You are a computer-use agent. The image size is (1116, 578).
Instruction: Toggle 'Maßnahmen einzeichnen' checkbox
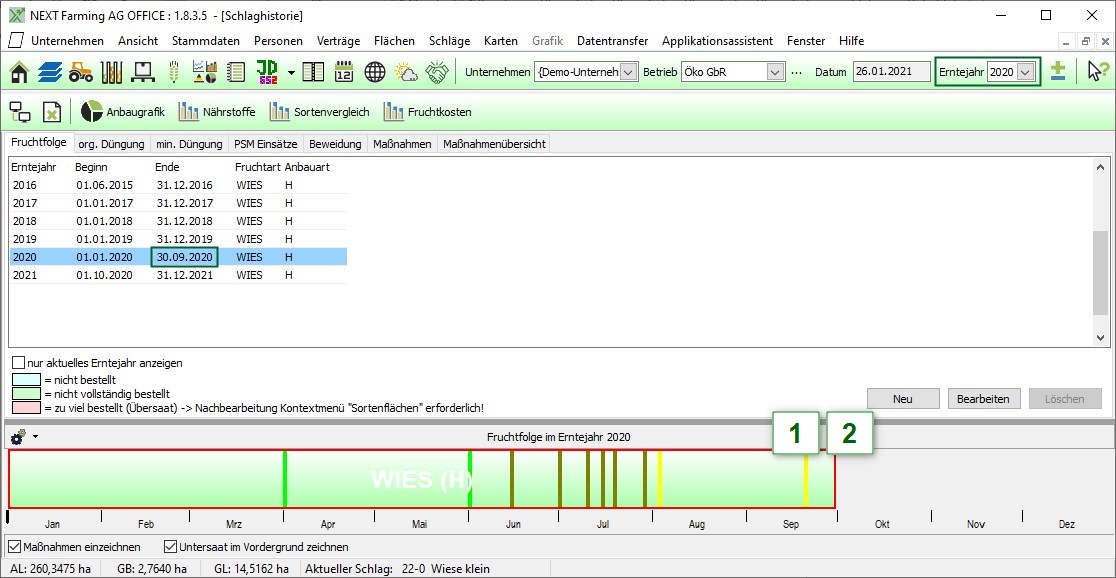[x=14, y=547]
